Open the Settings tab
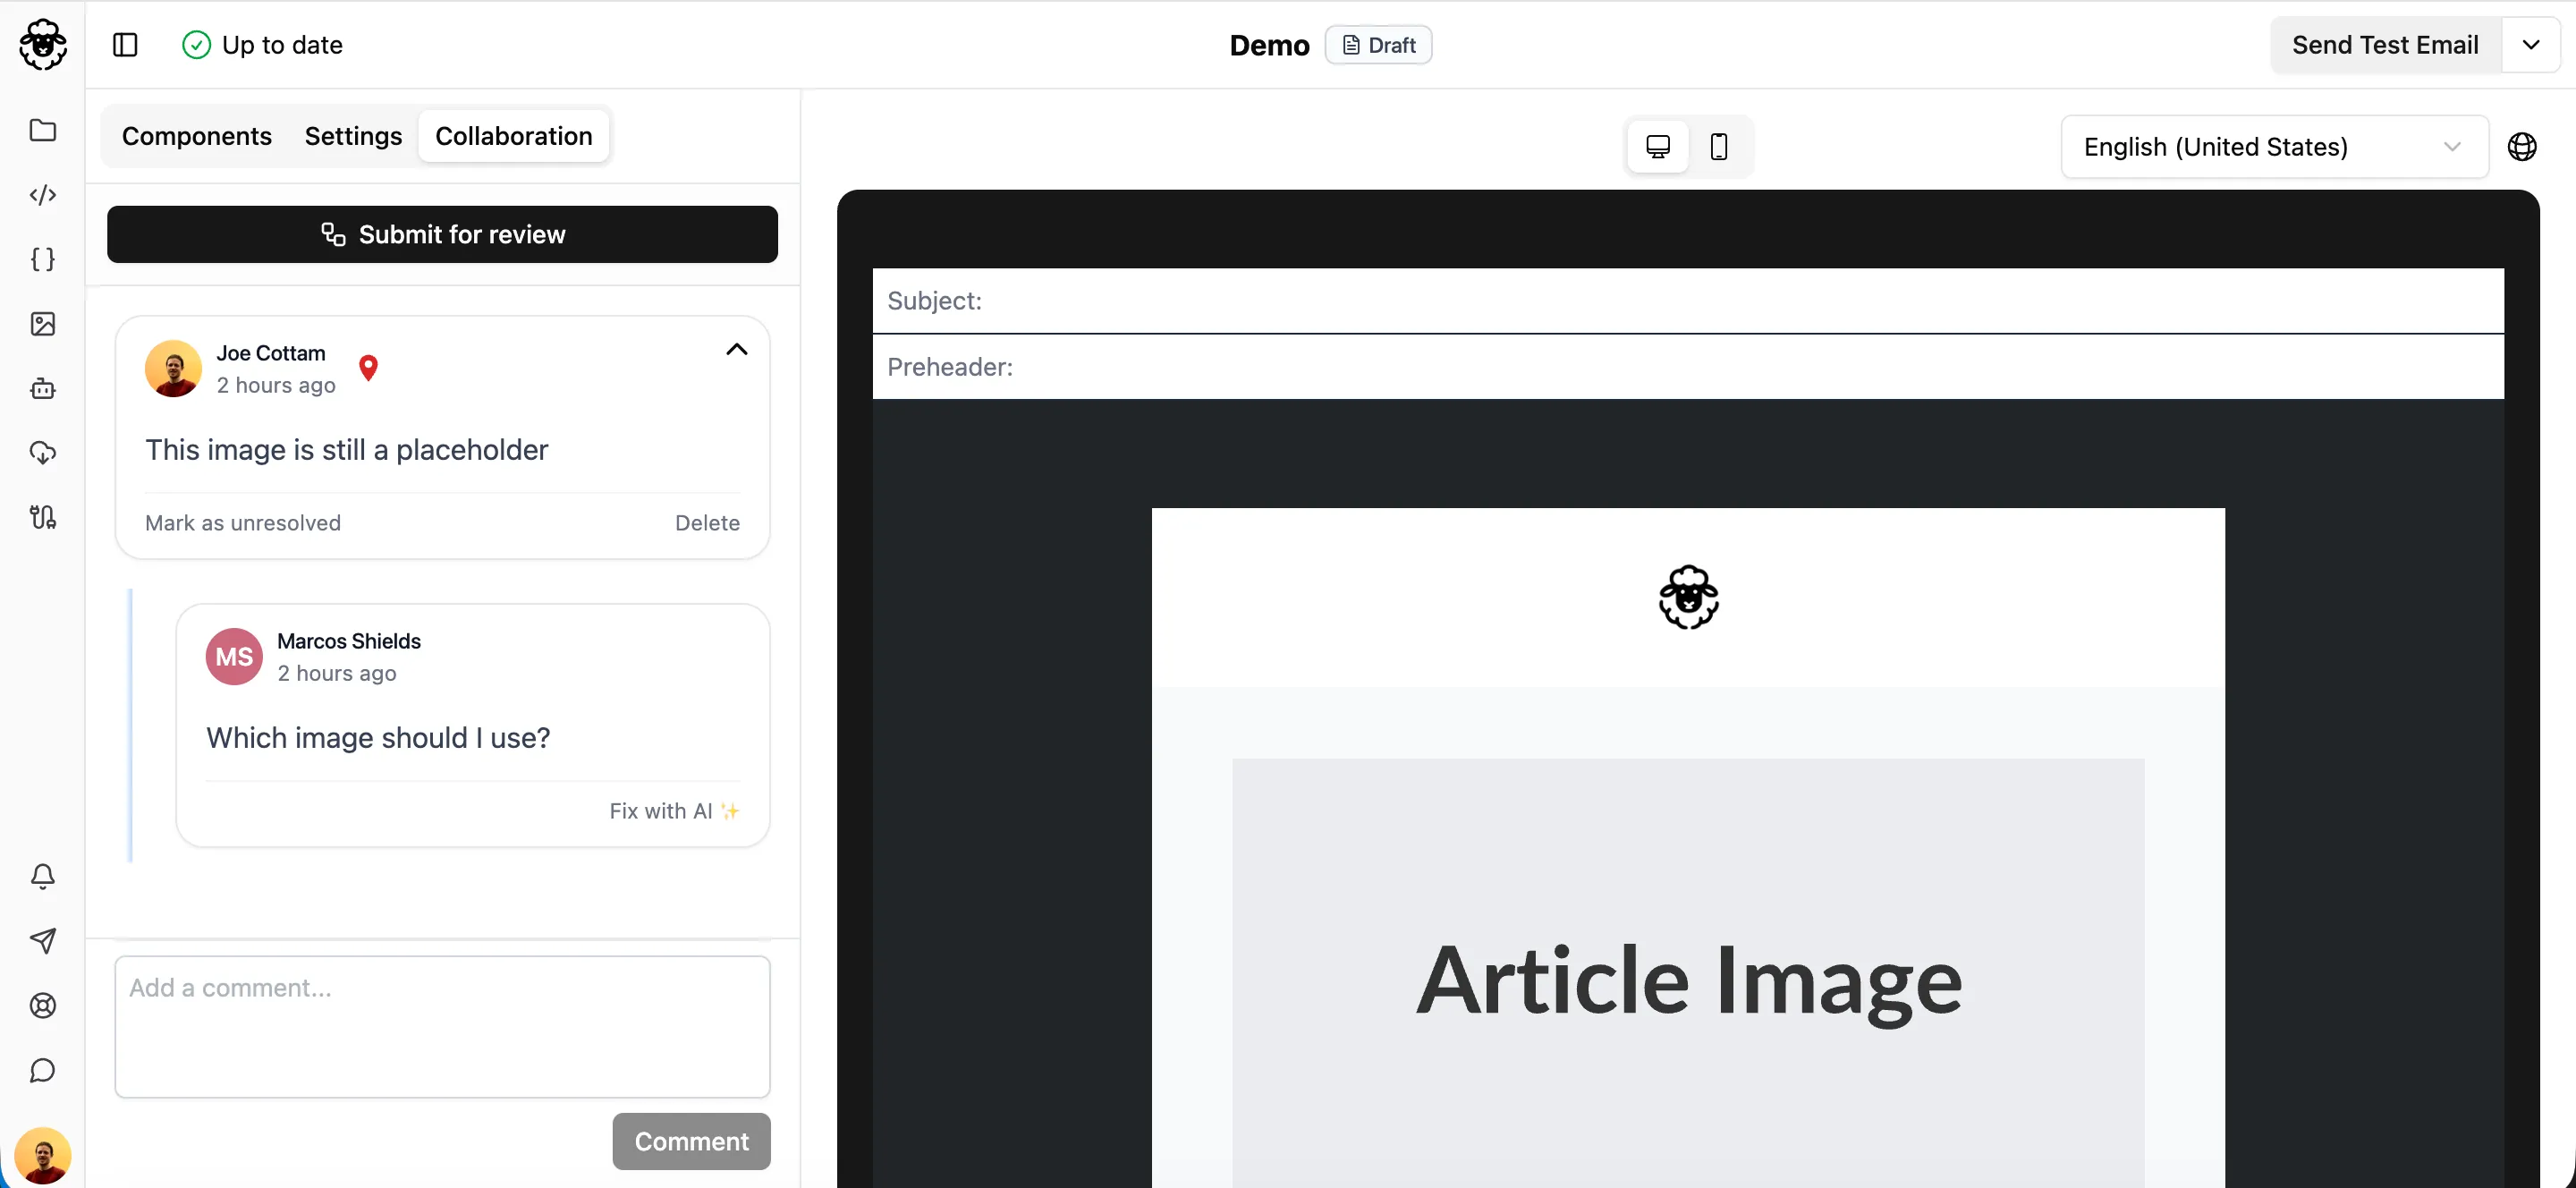 (353, 136)
